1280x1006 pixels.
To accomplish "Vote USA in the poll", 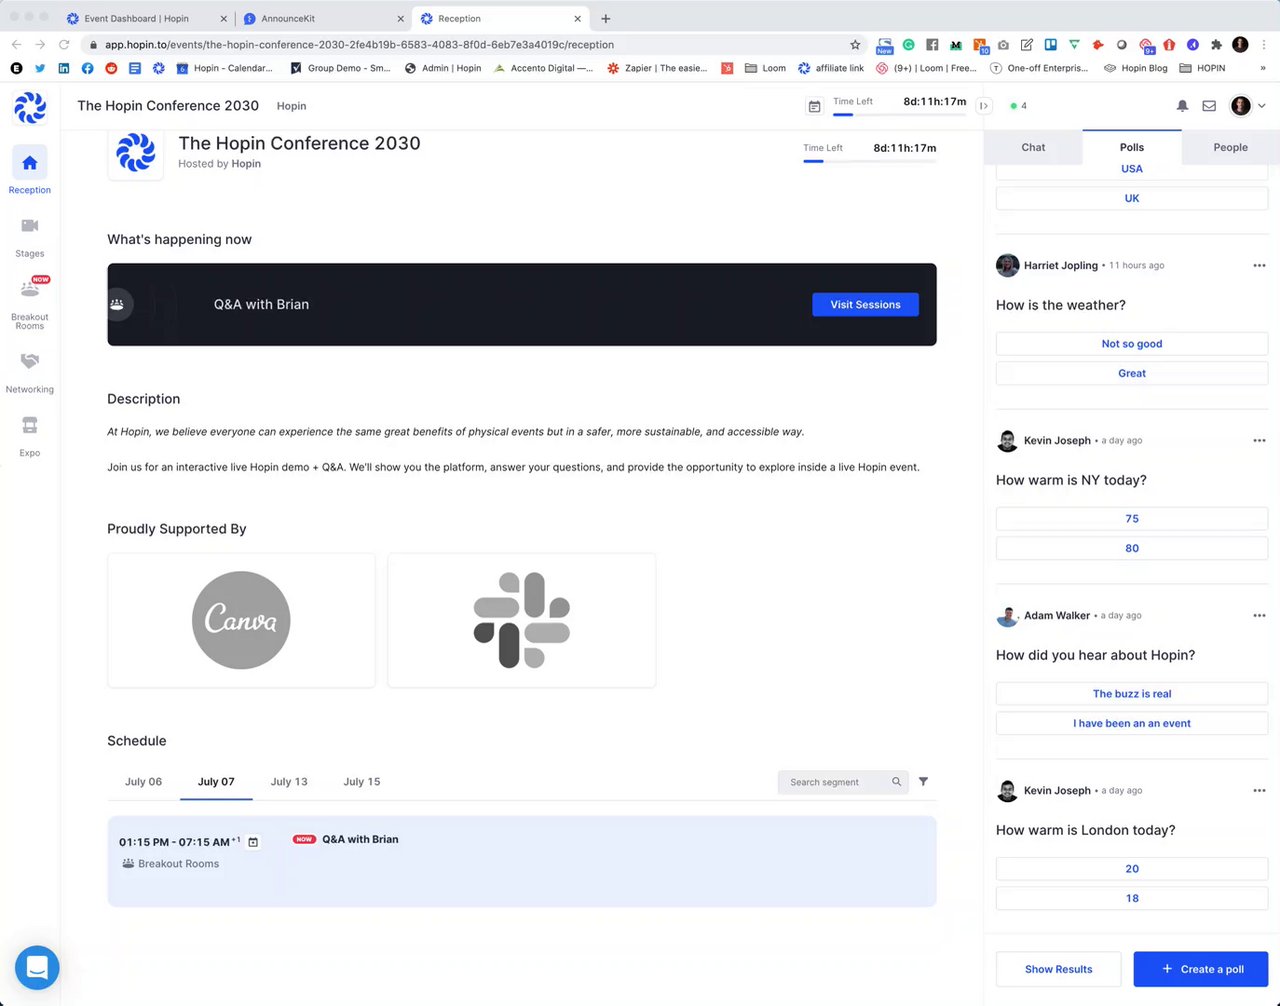I will pos(1132,169).
